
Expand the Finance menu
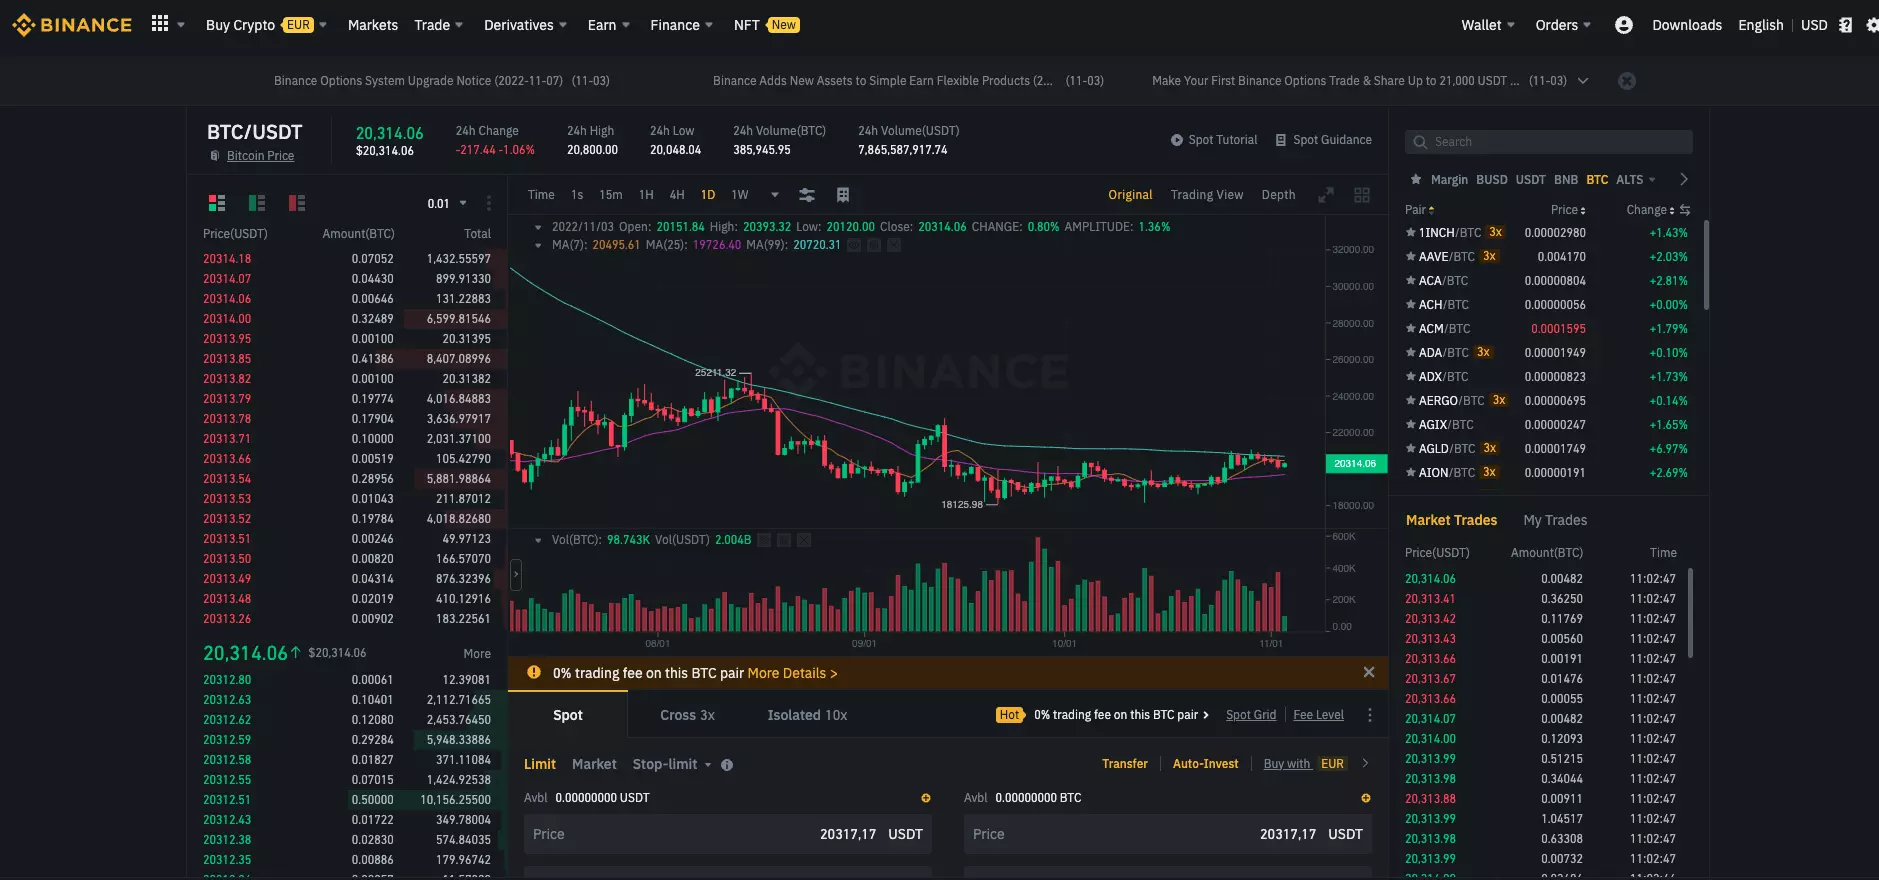click(681, 25)
